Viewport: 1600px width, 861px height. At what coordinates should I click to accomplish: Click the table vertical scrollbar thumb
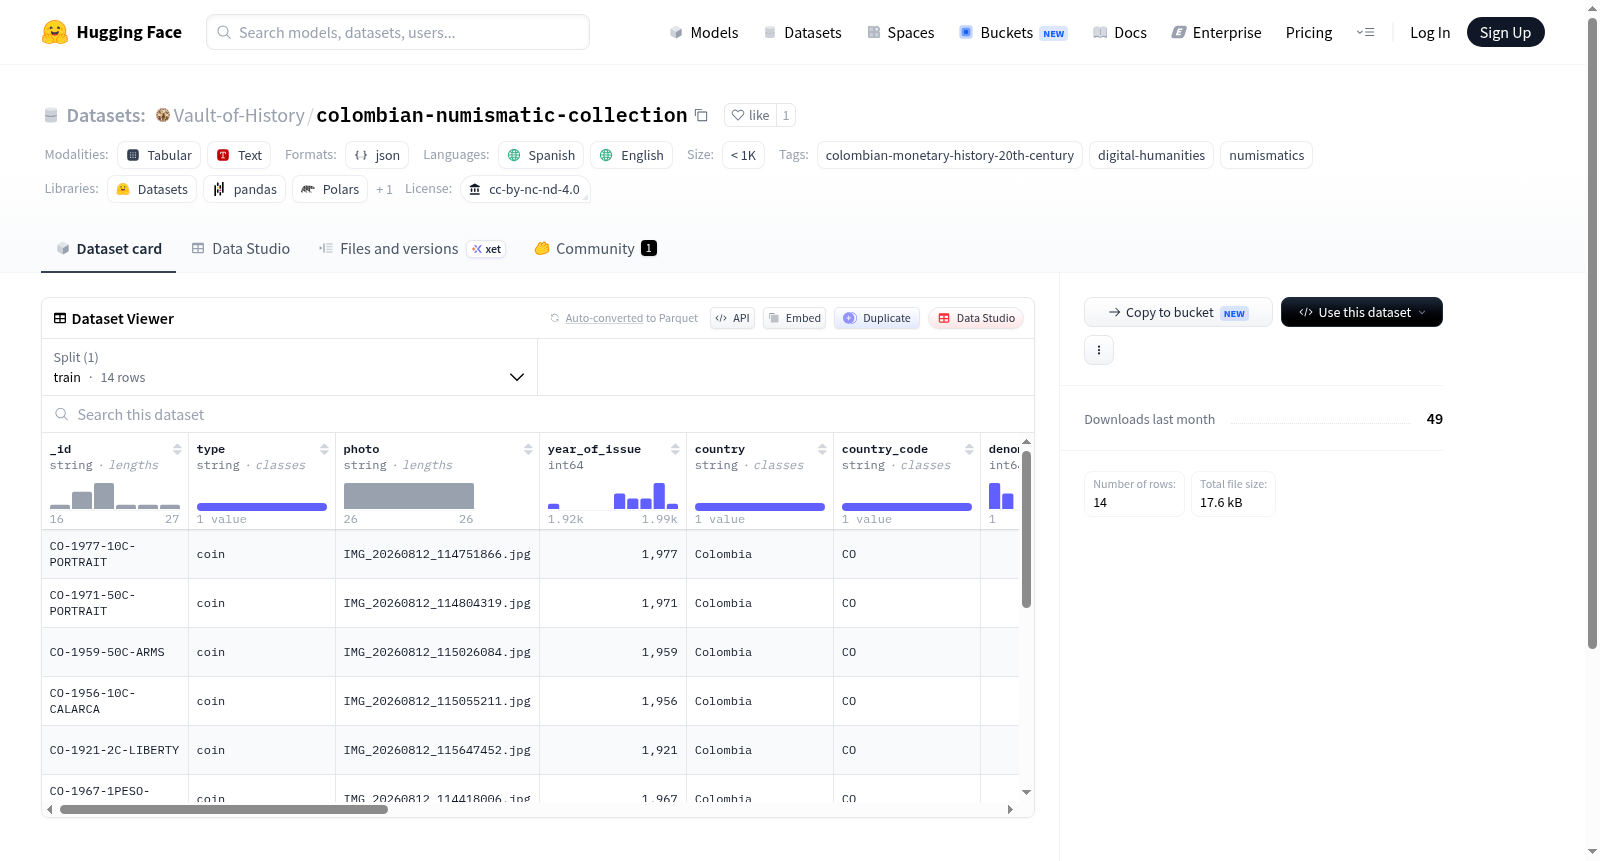1026,529
